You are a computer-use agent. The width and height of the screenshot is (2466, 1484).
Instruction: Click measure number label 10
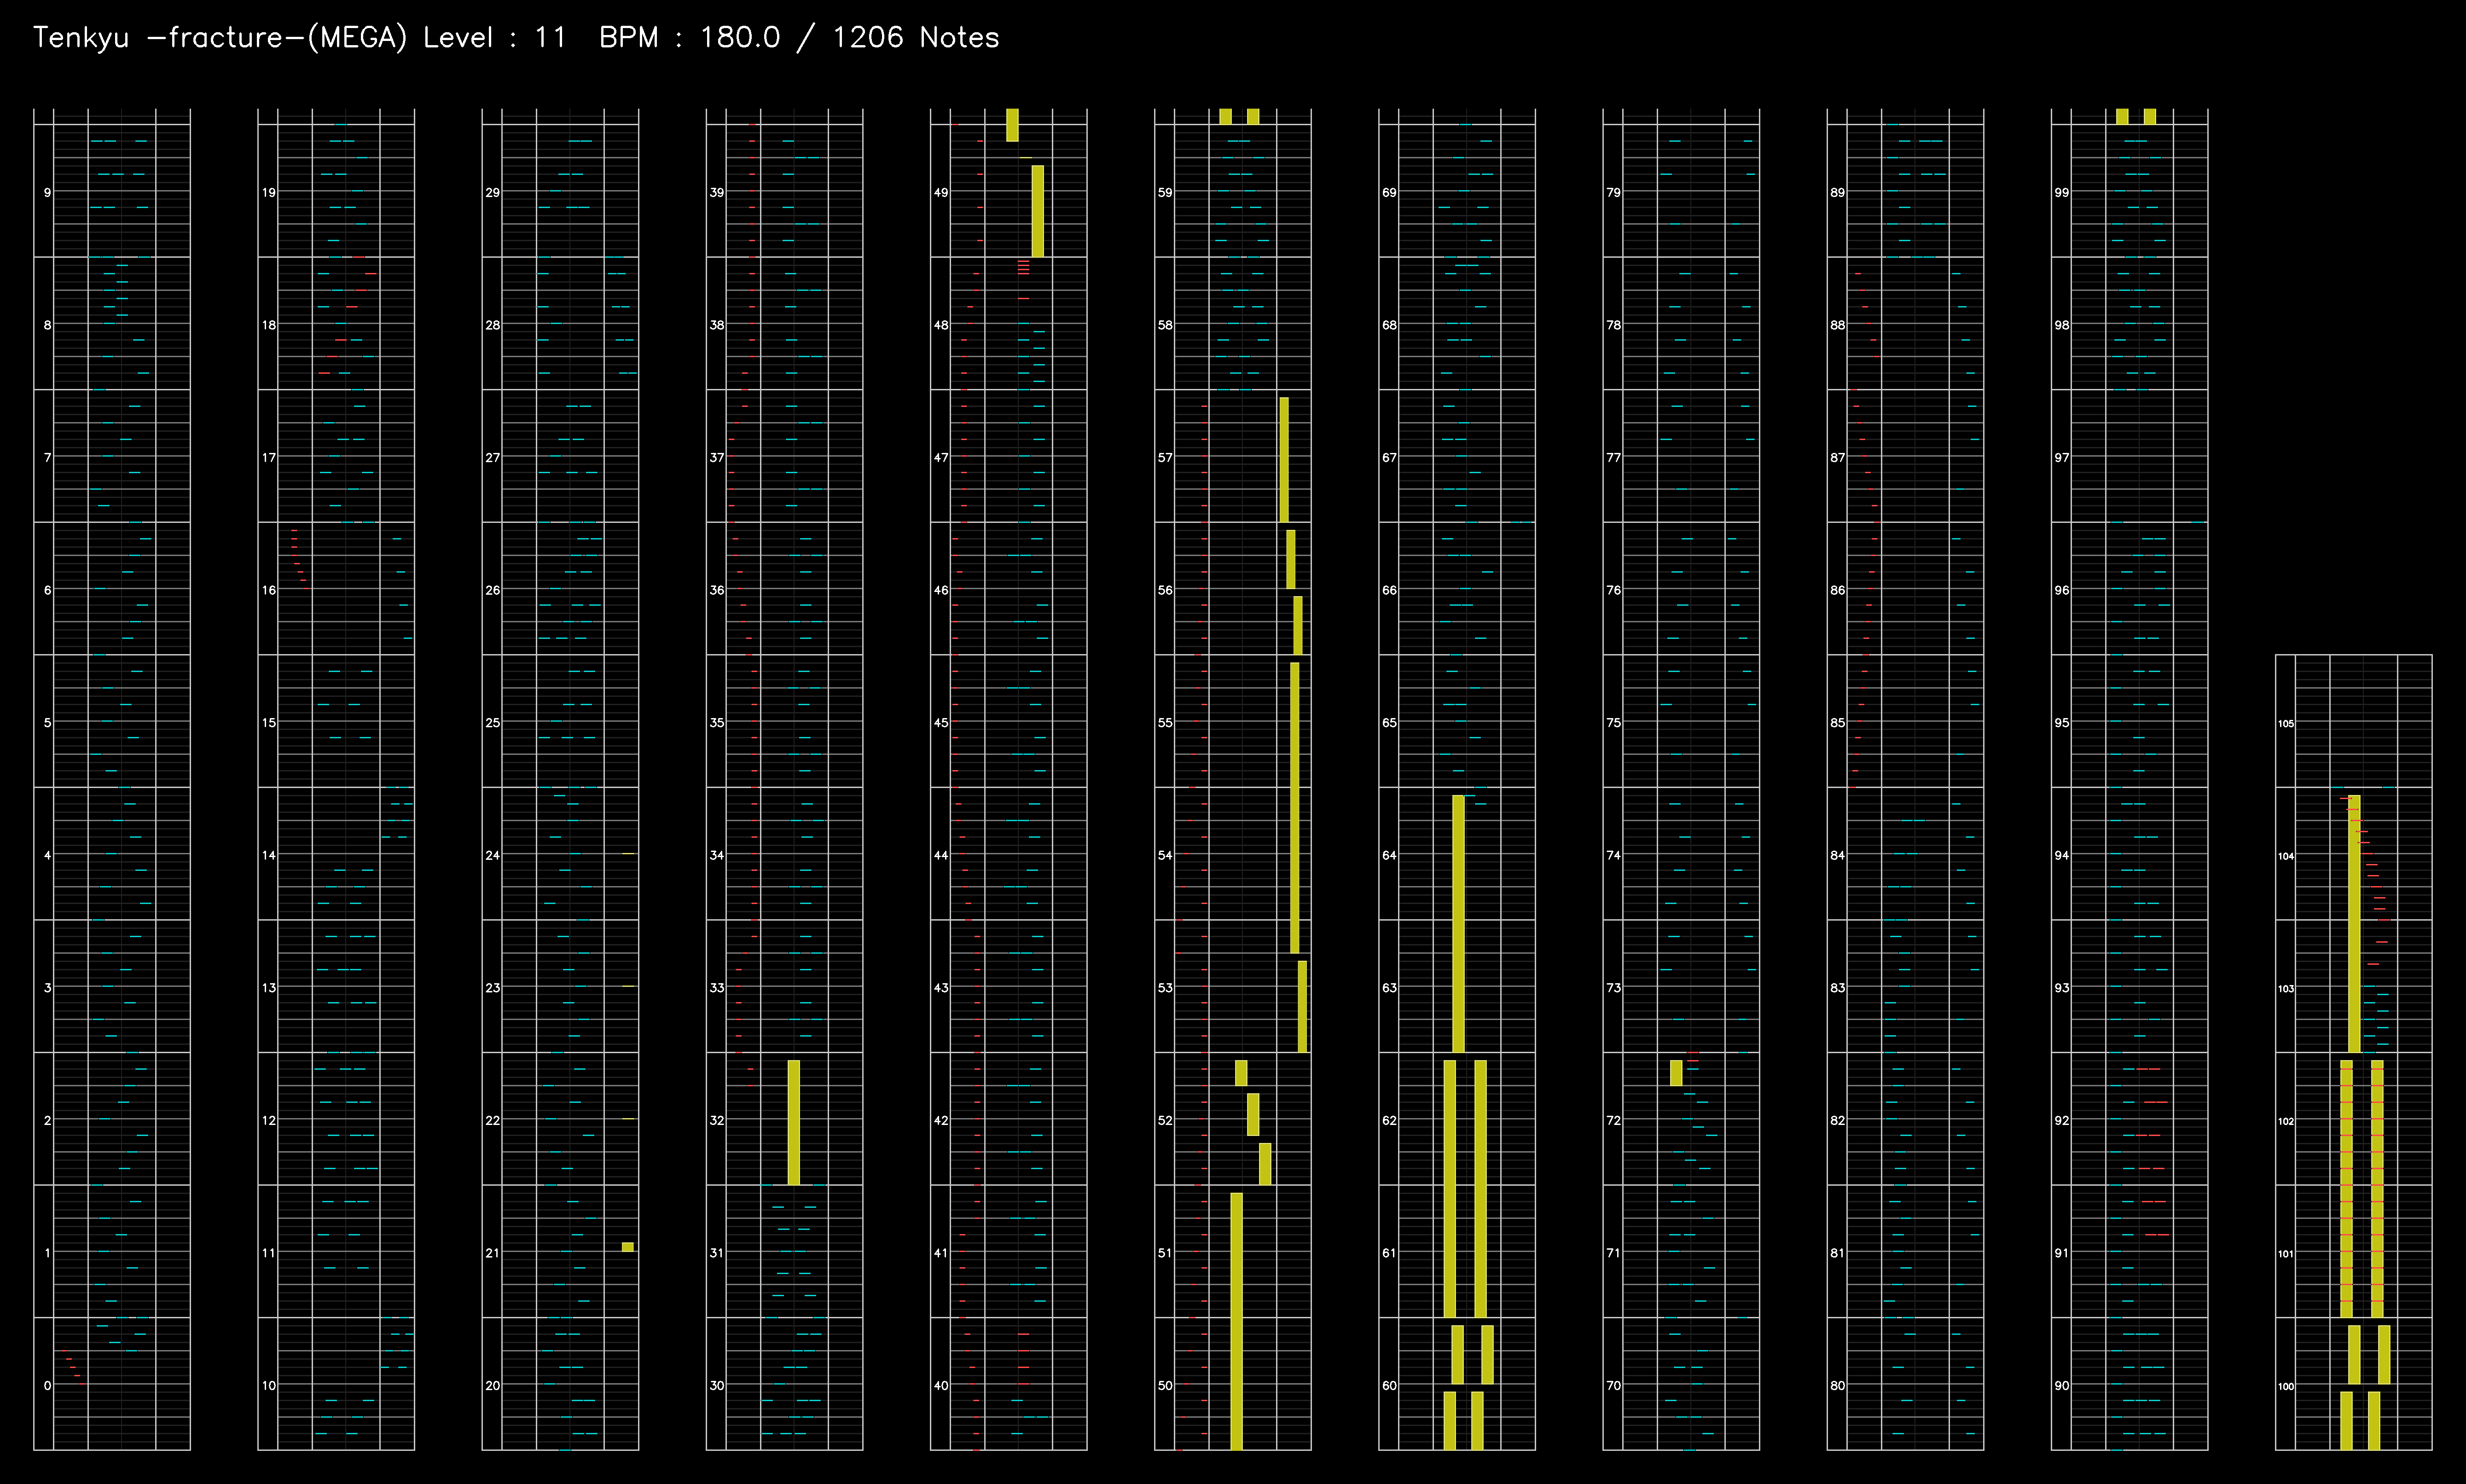pos(268,1385)
